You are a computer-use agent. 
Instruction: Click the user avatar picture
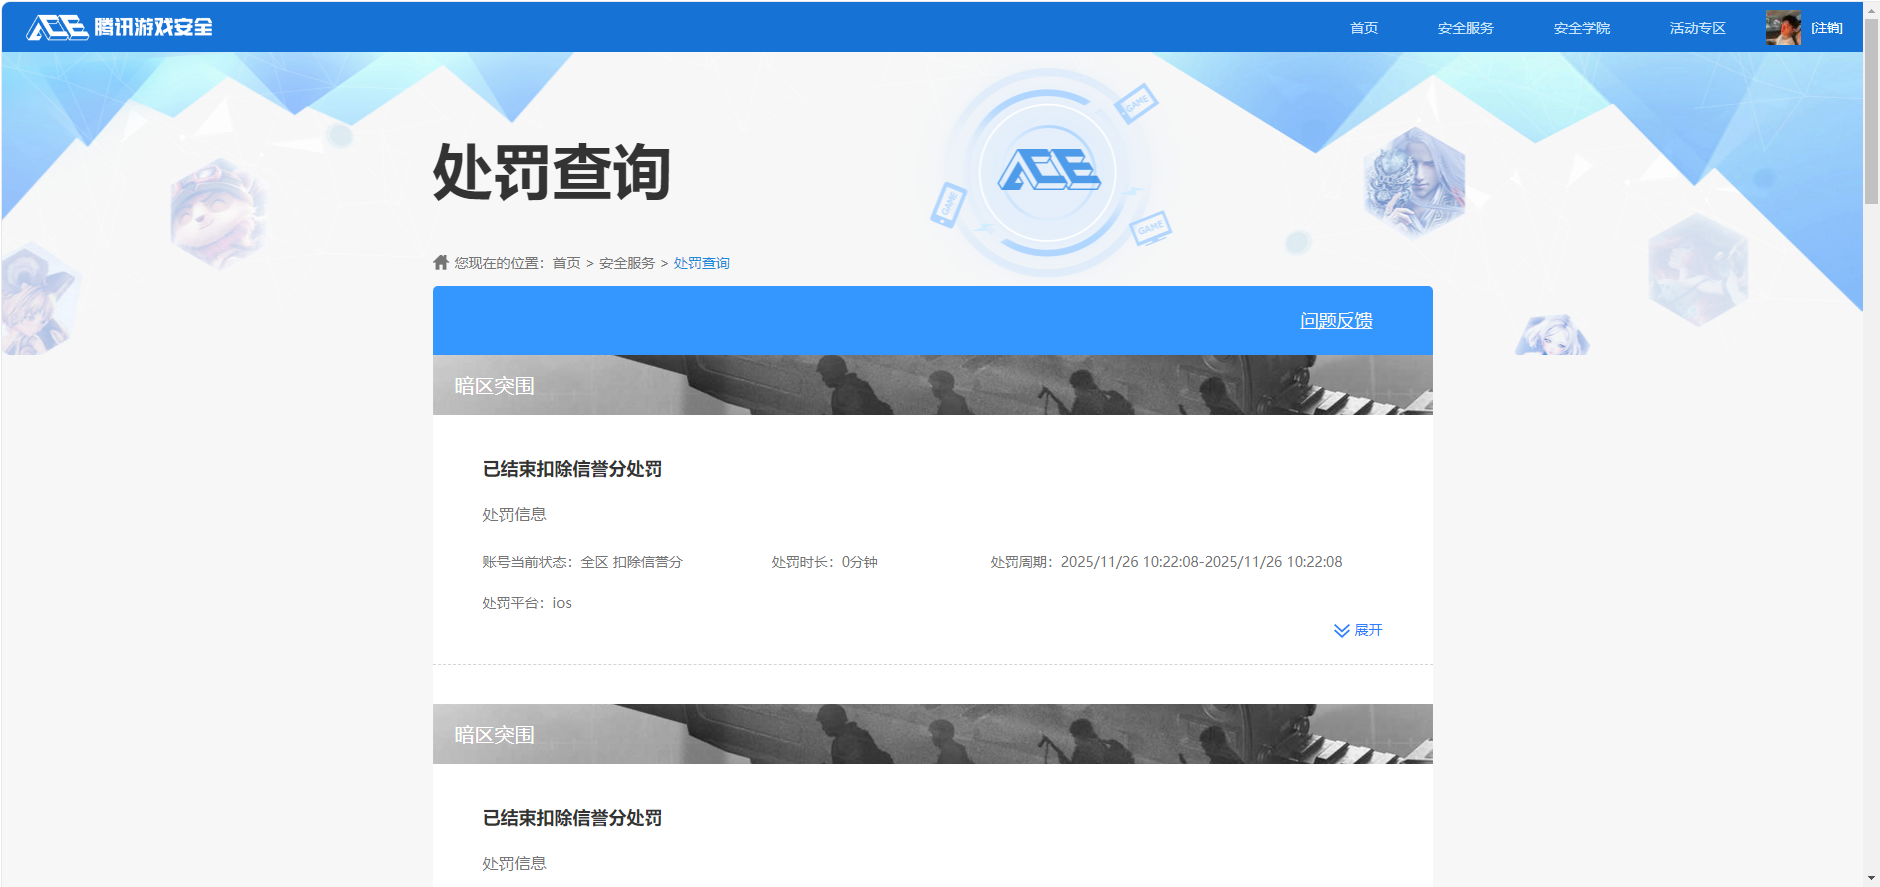click(x=1783, y=28)
